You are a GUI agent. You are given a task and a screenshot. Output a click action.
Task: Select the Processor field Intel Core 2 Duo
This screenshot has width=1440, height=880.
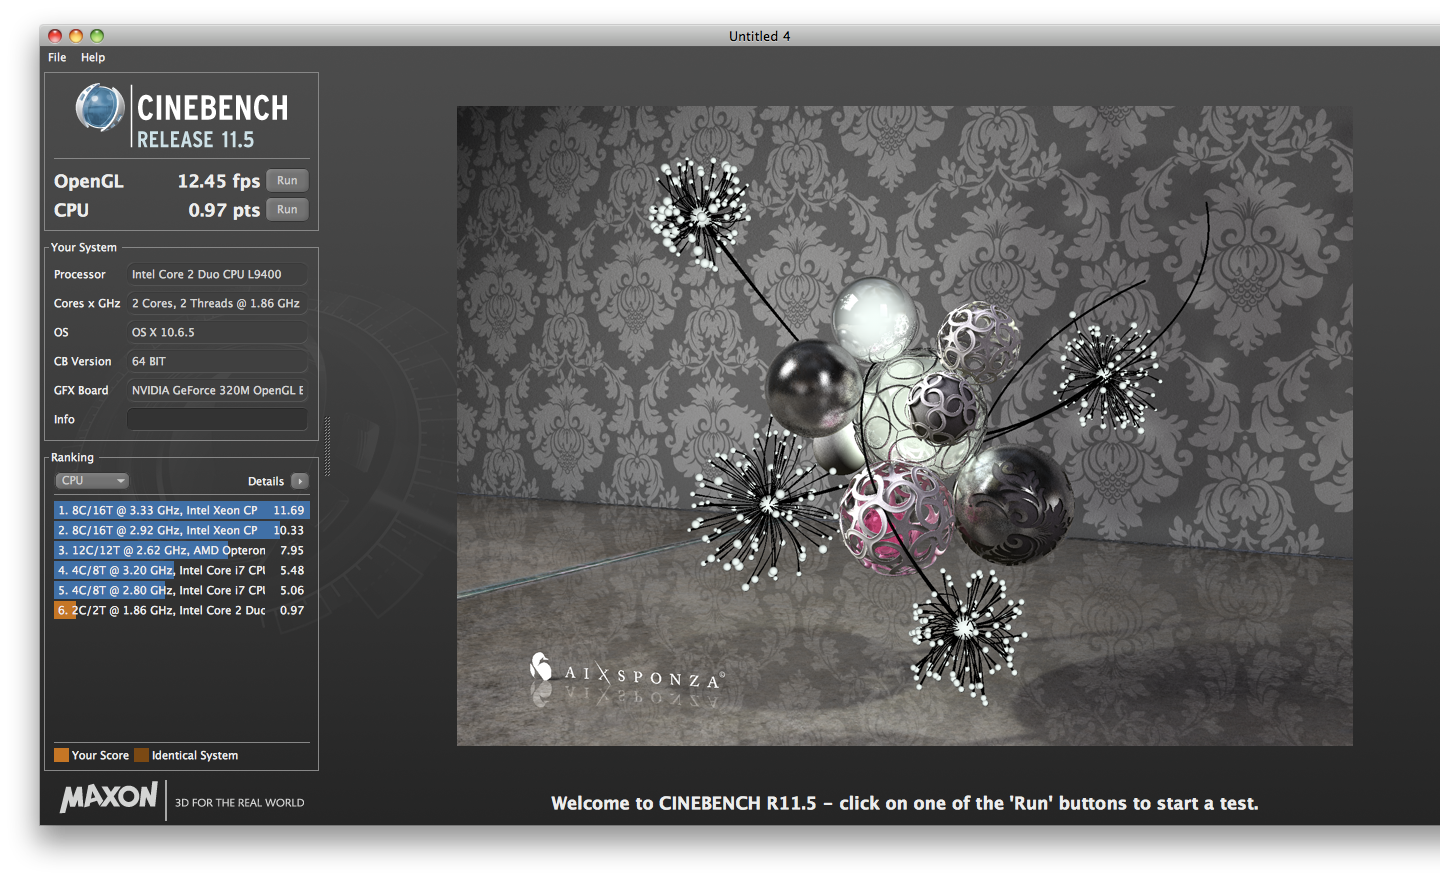[217, 274]
